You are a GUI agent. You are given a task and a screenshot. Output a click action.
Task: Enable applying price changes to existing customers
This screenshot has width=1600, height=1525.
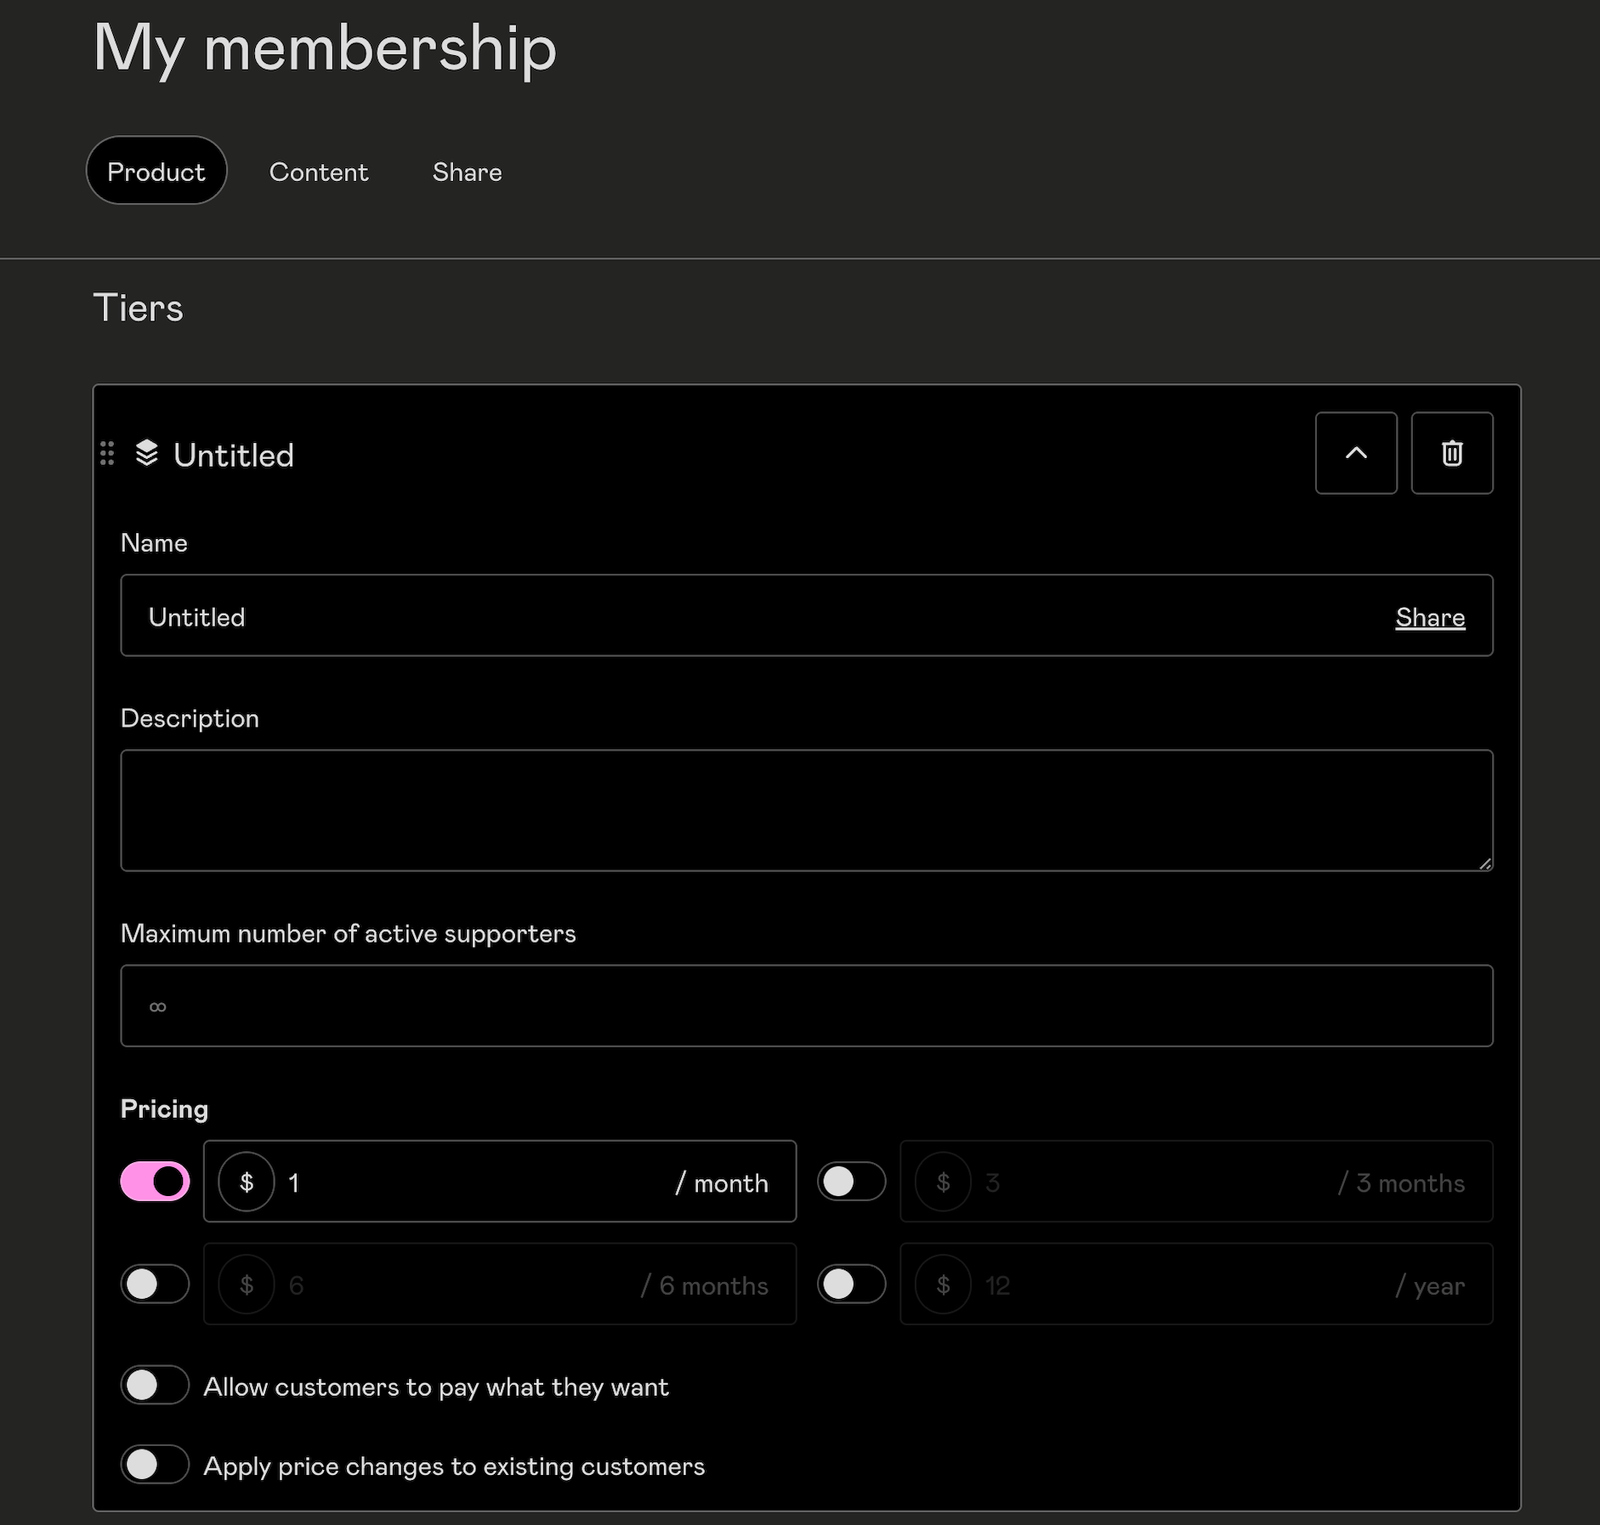coord(154,1465)
